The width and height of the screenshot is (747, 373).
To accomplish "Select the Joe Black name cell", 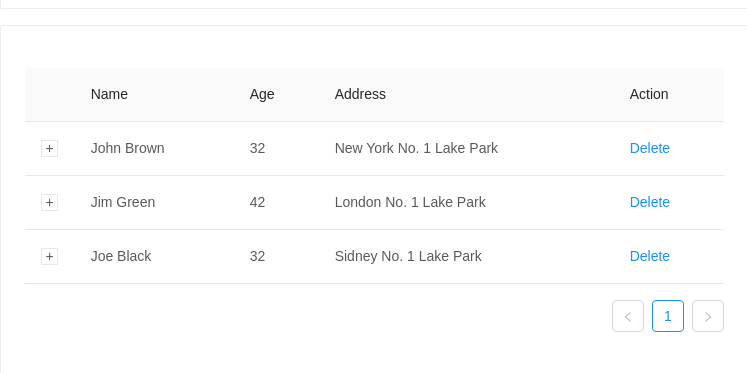I will 121,256.
